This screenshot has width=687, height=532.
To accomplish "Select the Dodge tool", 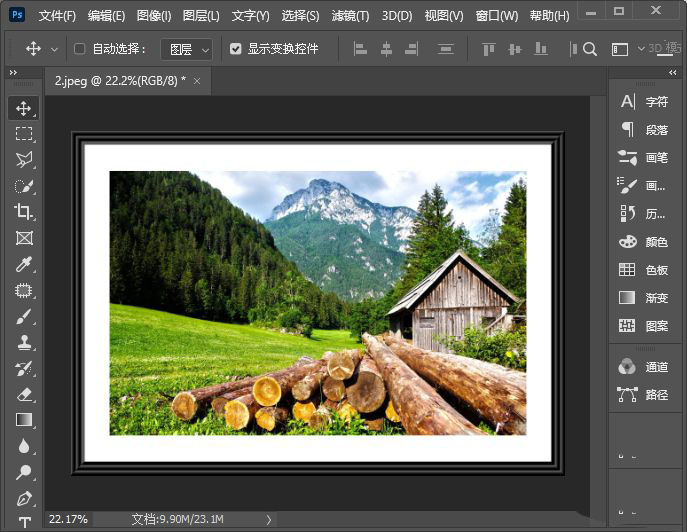I will [24, 472].
